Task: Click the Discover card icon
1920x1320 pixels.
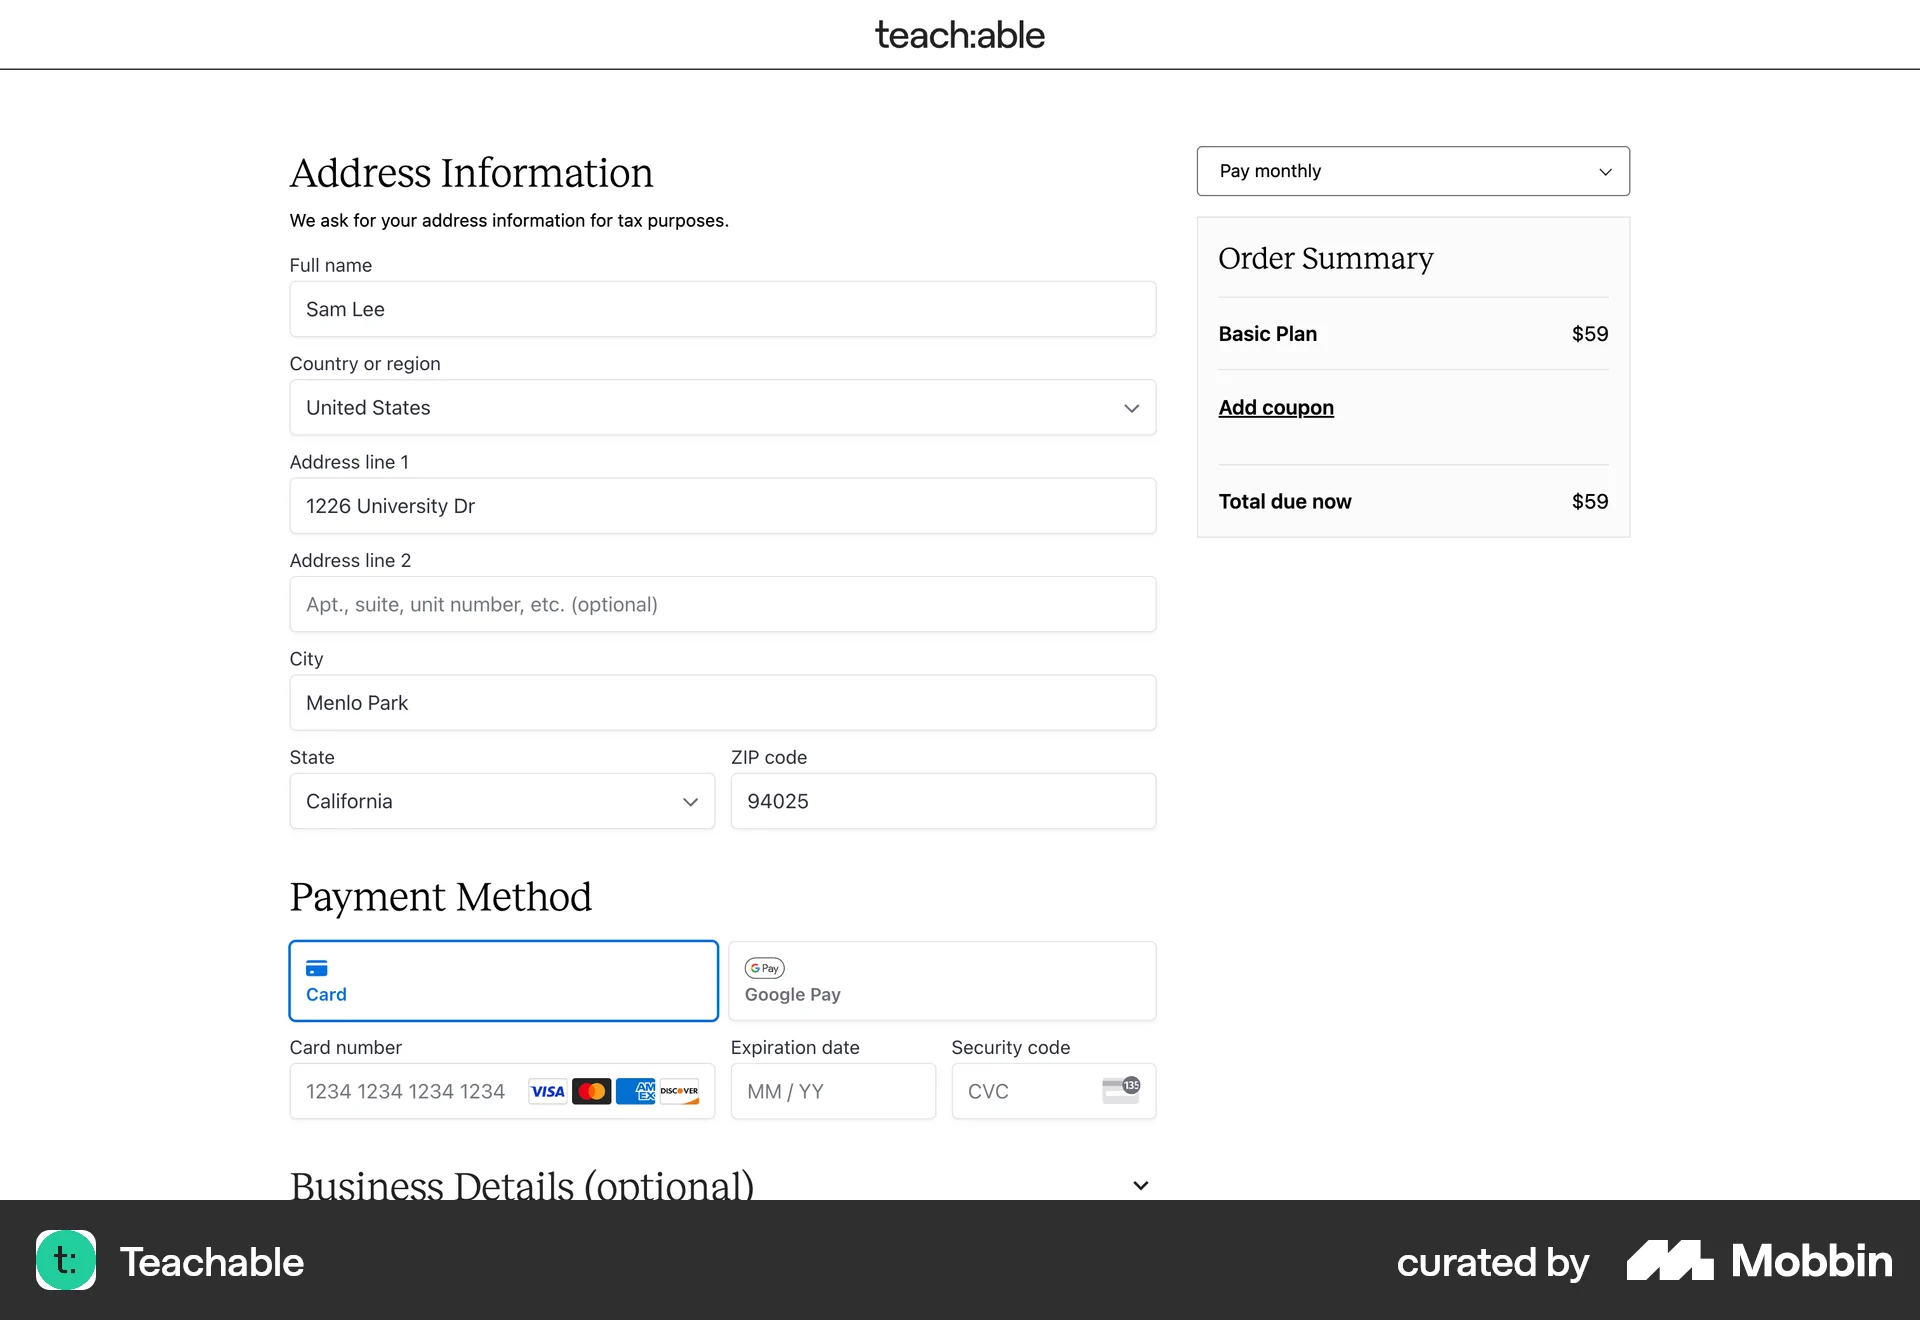Action: click(x=679, y=1091)
